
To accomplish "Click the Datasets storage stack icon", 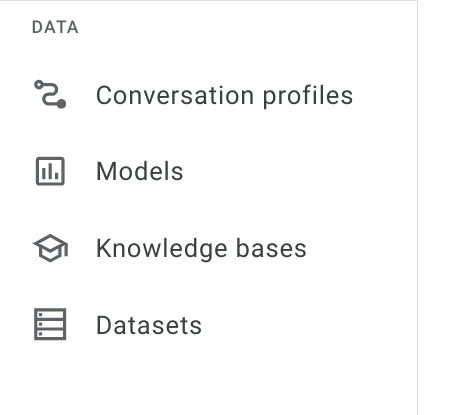I will coord(50,324).
